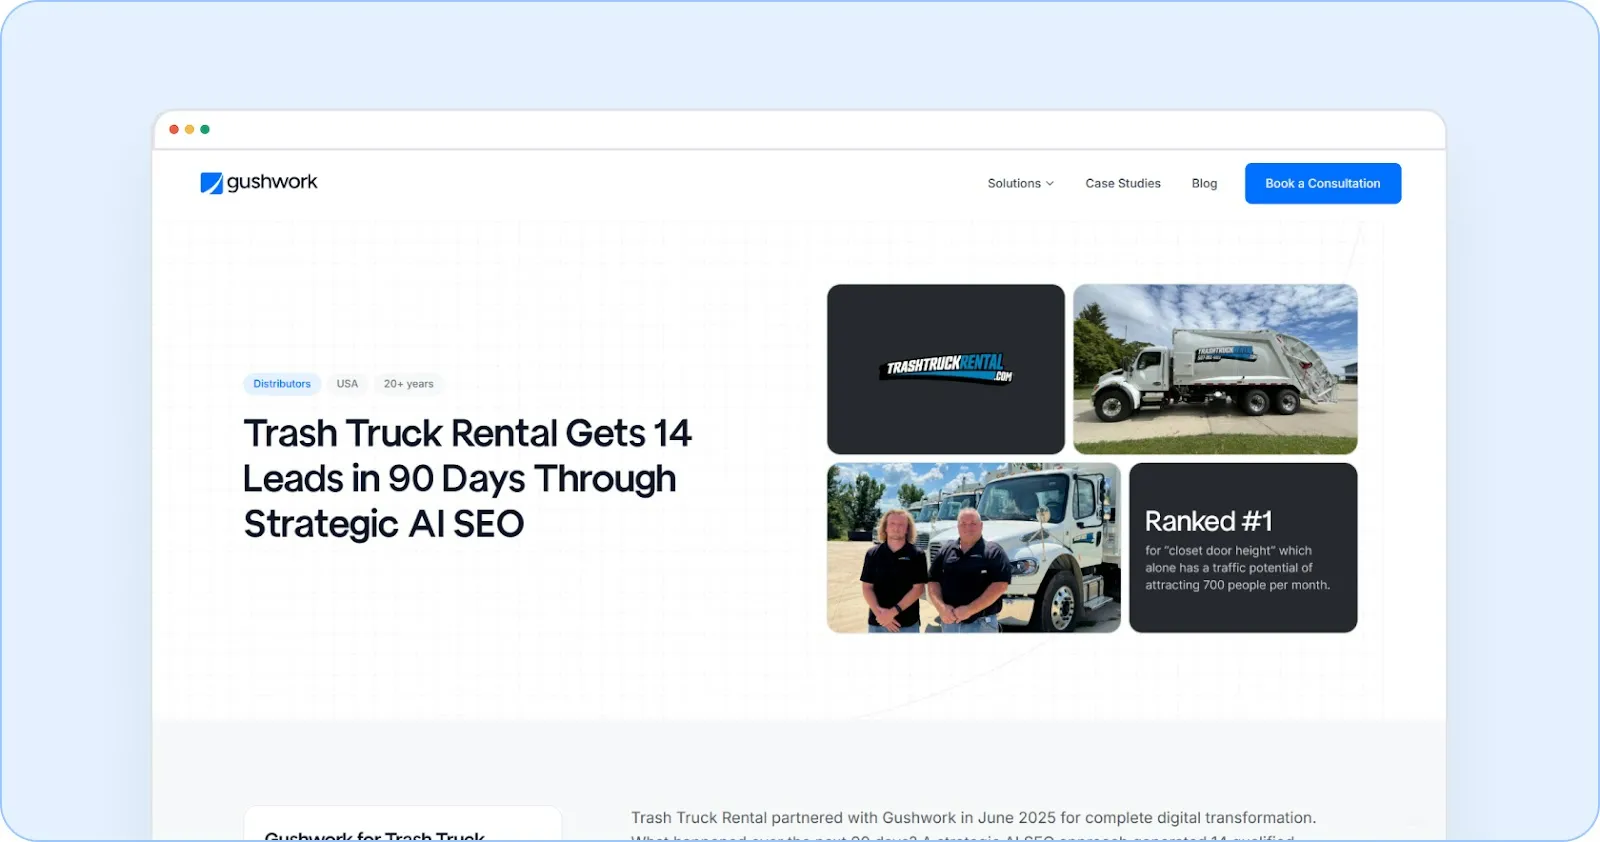Screen dimensions: 1600x842
Task: Open the garbage truck photo
Action: point(1215,369)
